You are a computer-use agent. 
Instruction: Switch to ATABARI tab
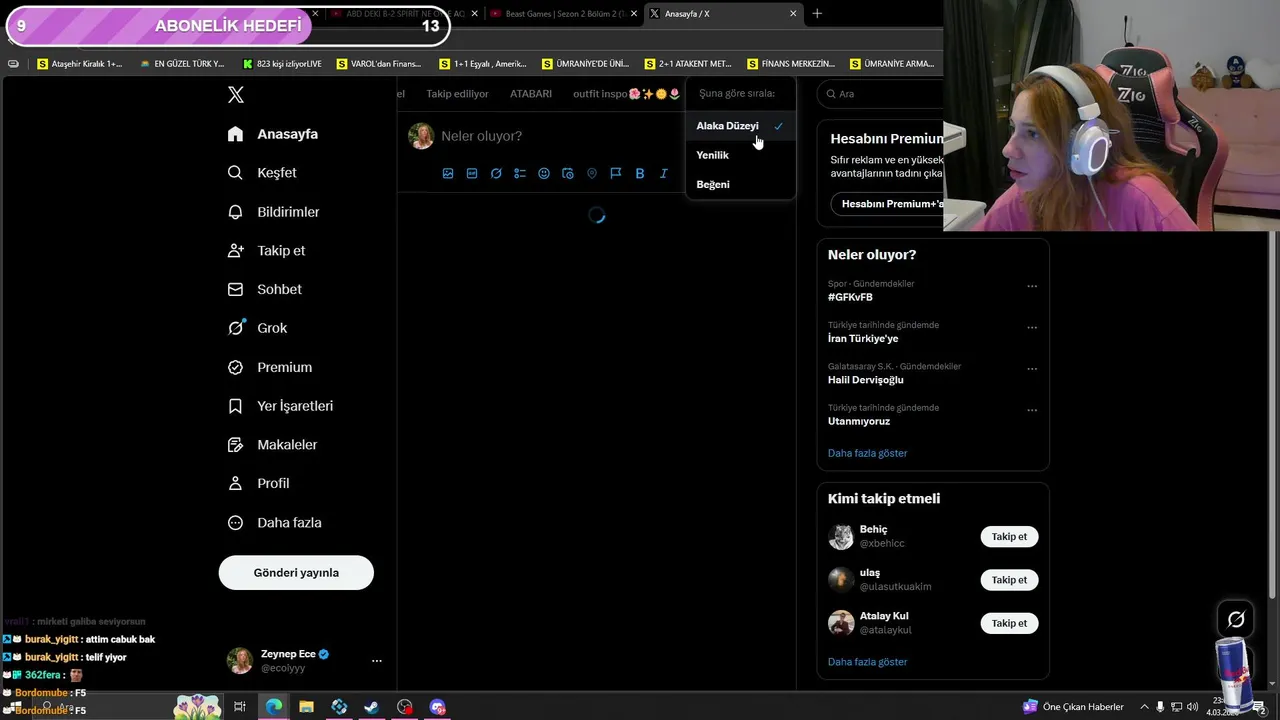(531, 94)
